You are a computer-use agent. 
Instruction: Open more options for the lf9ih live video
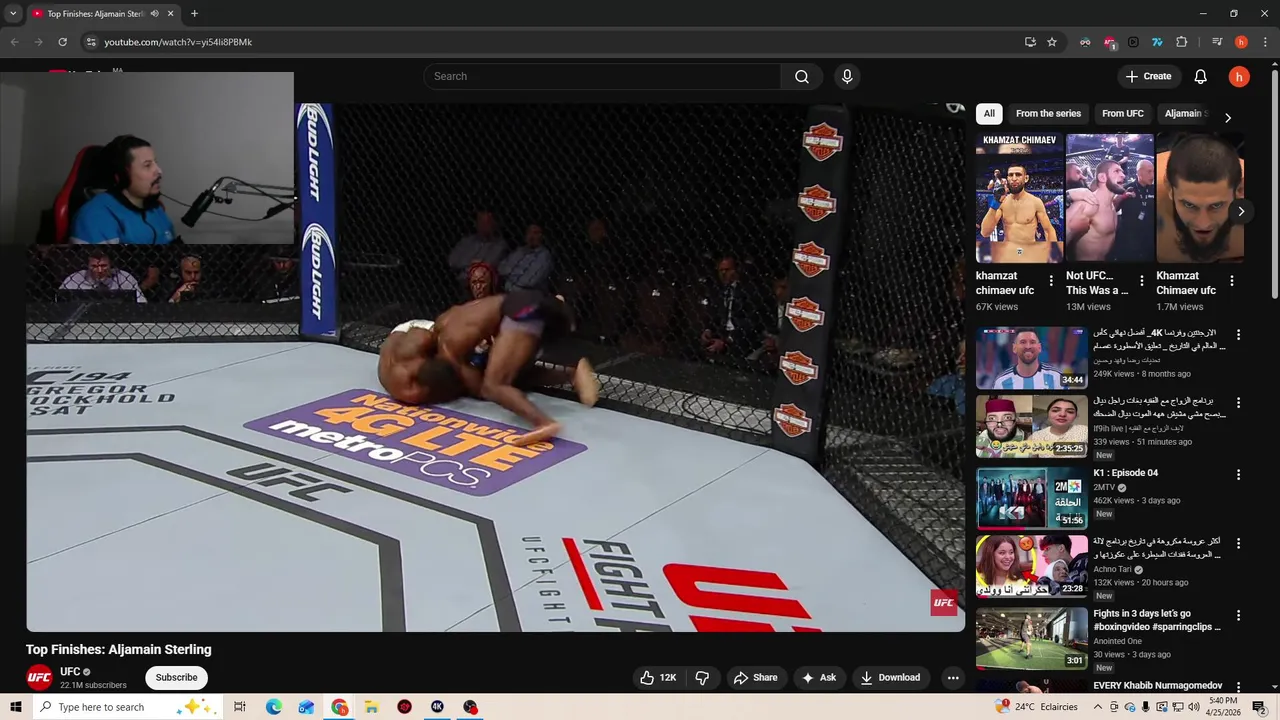(x=1238, y=403)
